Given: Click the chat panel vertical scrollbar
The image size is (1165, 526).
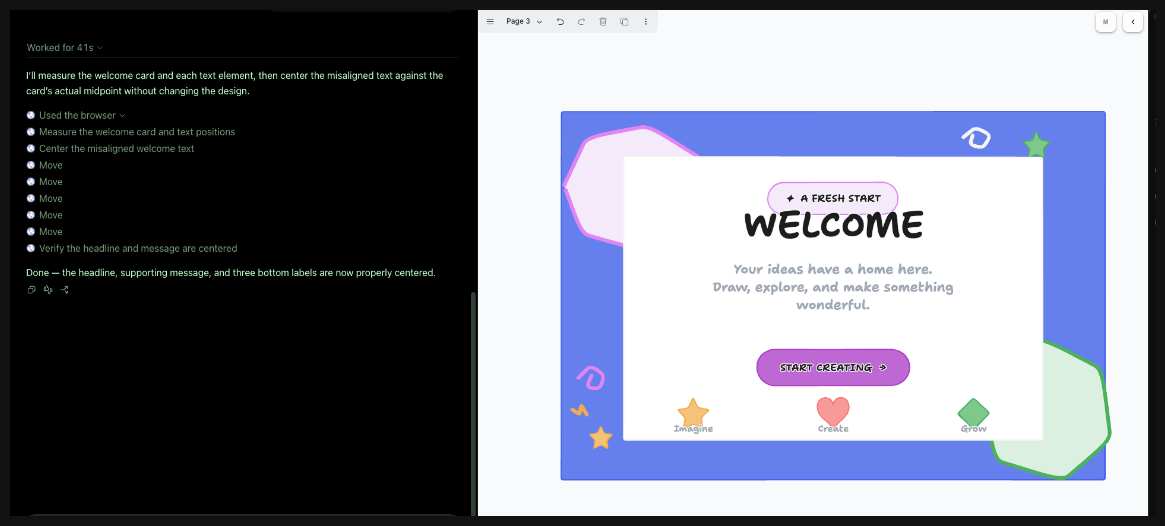Looking at the screenshot, I should (x=473, y=401).
